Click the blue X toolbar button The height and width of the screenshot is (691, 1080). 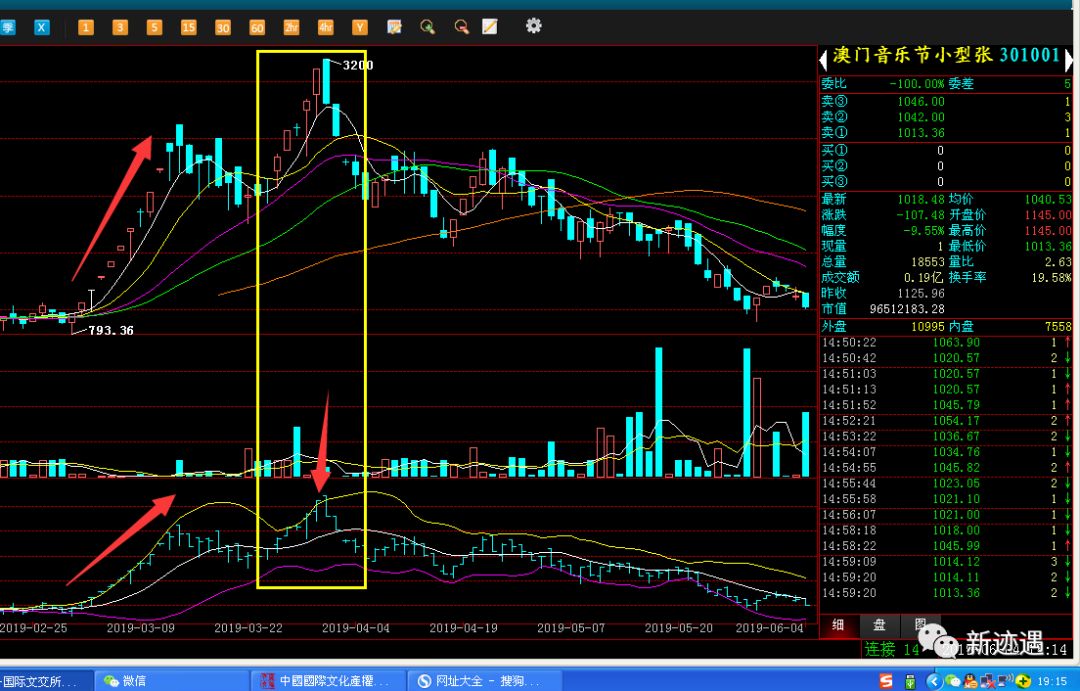tap(42, 28)
